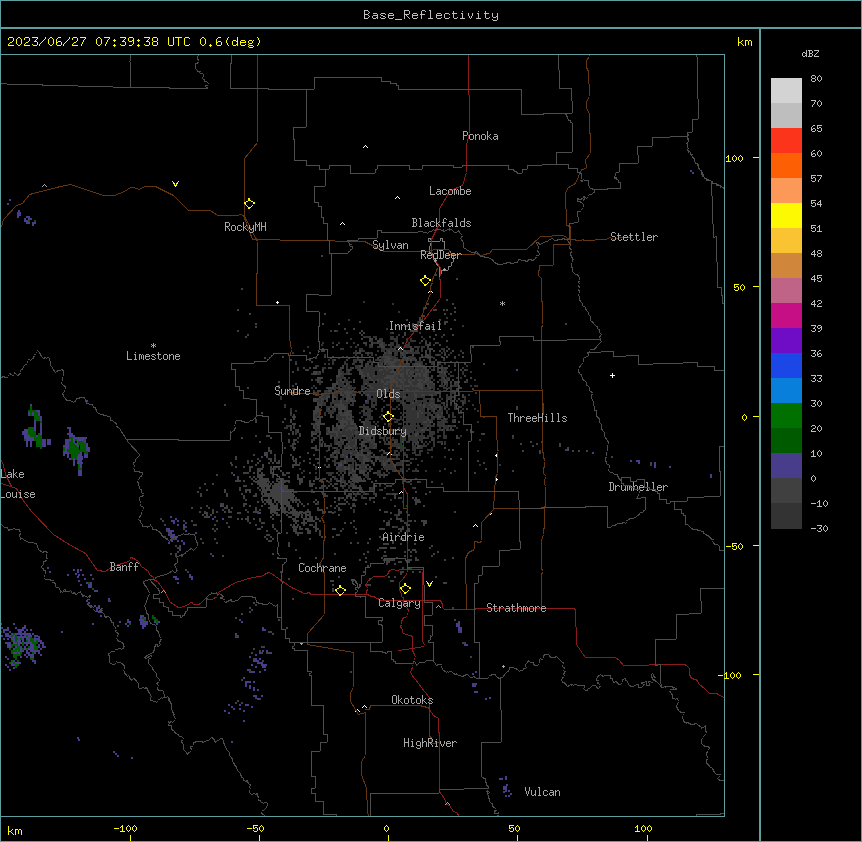Click the Innisfail label
862x842 pixels.
tap(416, 326)
